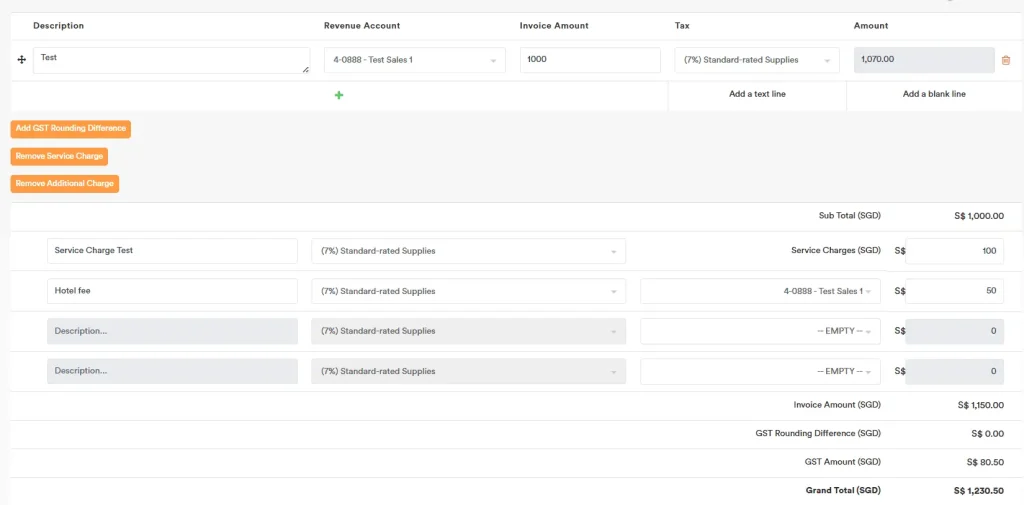
Task: Click the Hotel fee amount field showing 50
Action: click(954, 291)
